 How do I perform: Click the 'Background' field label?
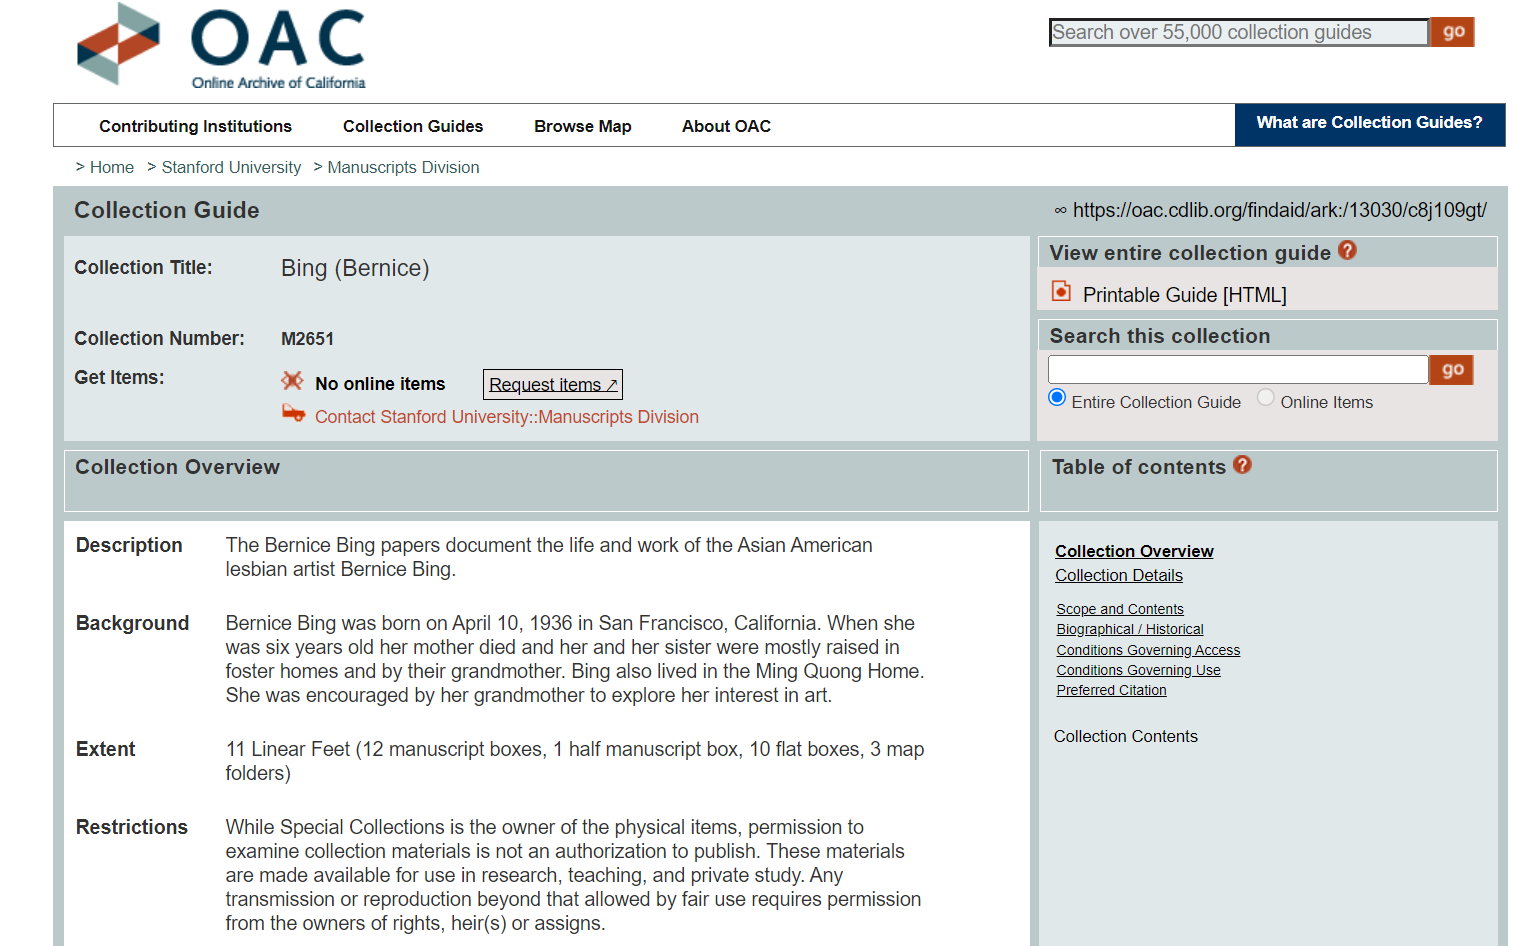132,623
